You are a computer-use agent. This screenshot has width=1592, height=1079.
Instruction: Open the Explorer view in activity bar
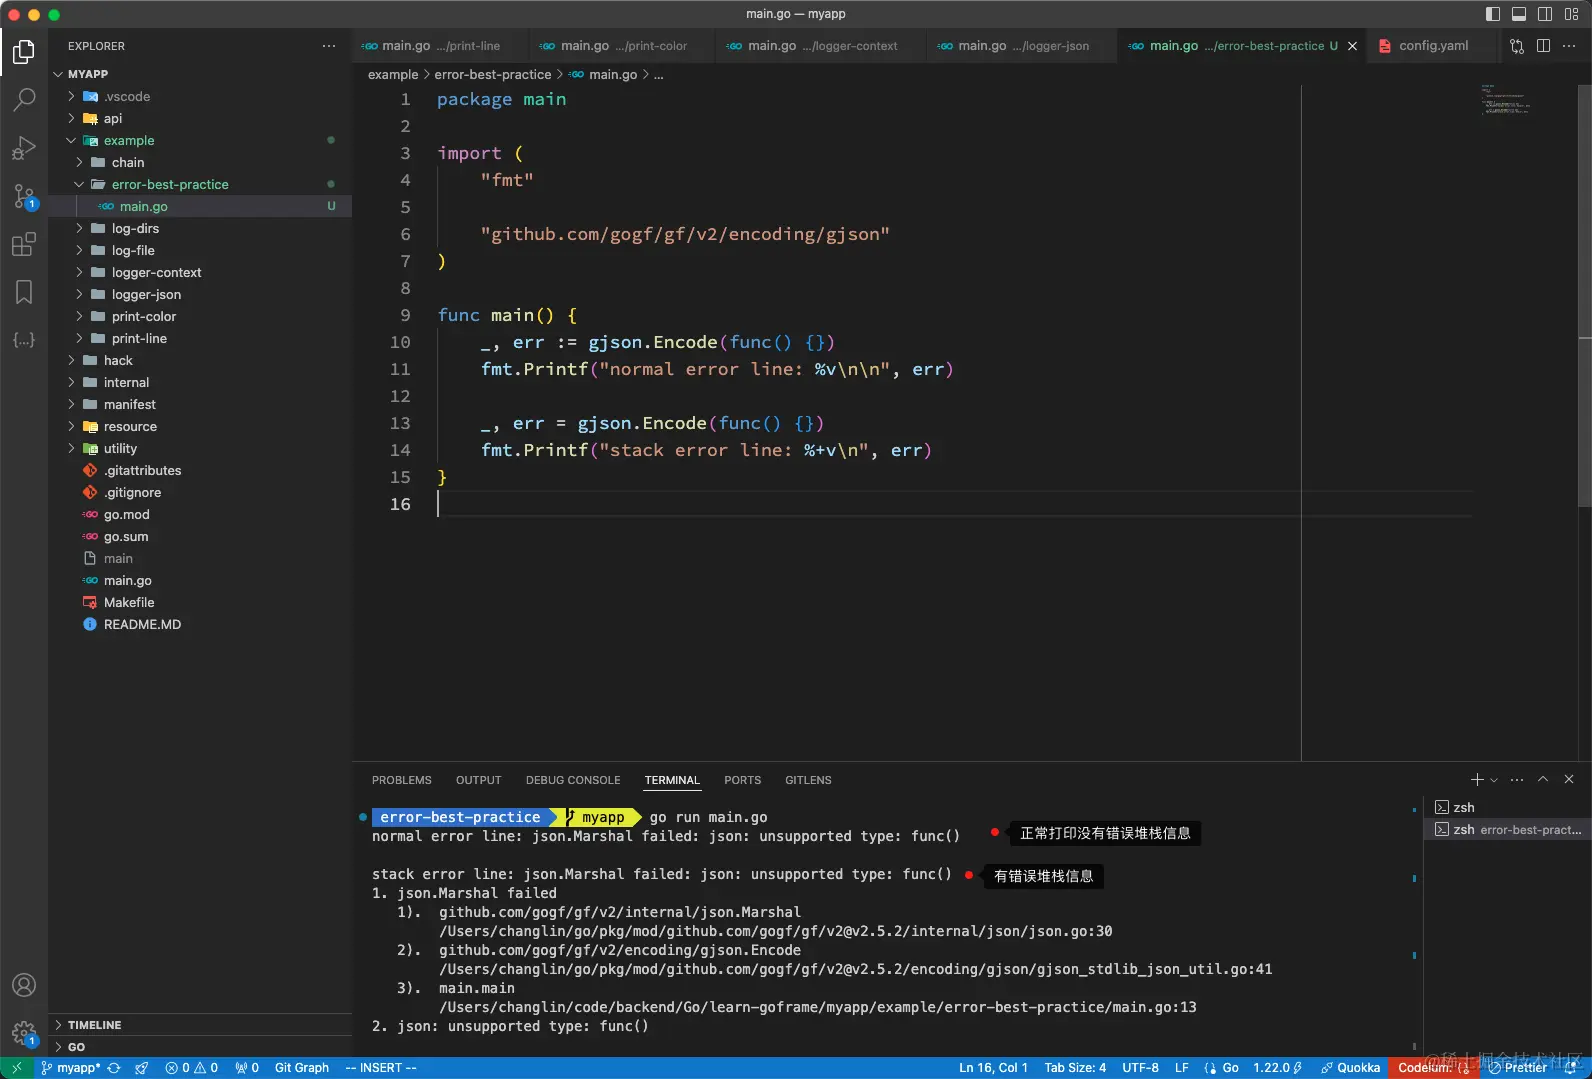pyautogui.click(x=24, y=51)
